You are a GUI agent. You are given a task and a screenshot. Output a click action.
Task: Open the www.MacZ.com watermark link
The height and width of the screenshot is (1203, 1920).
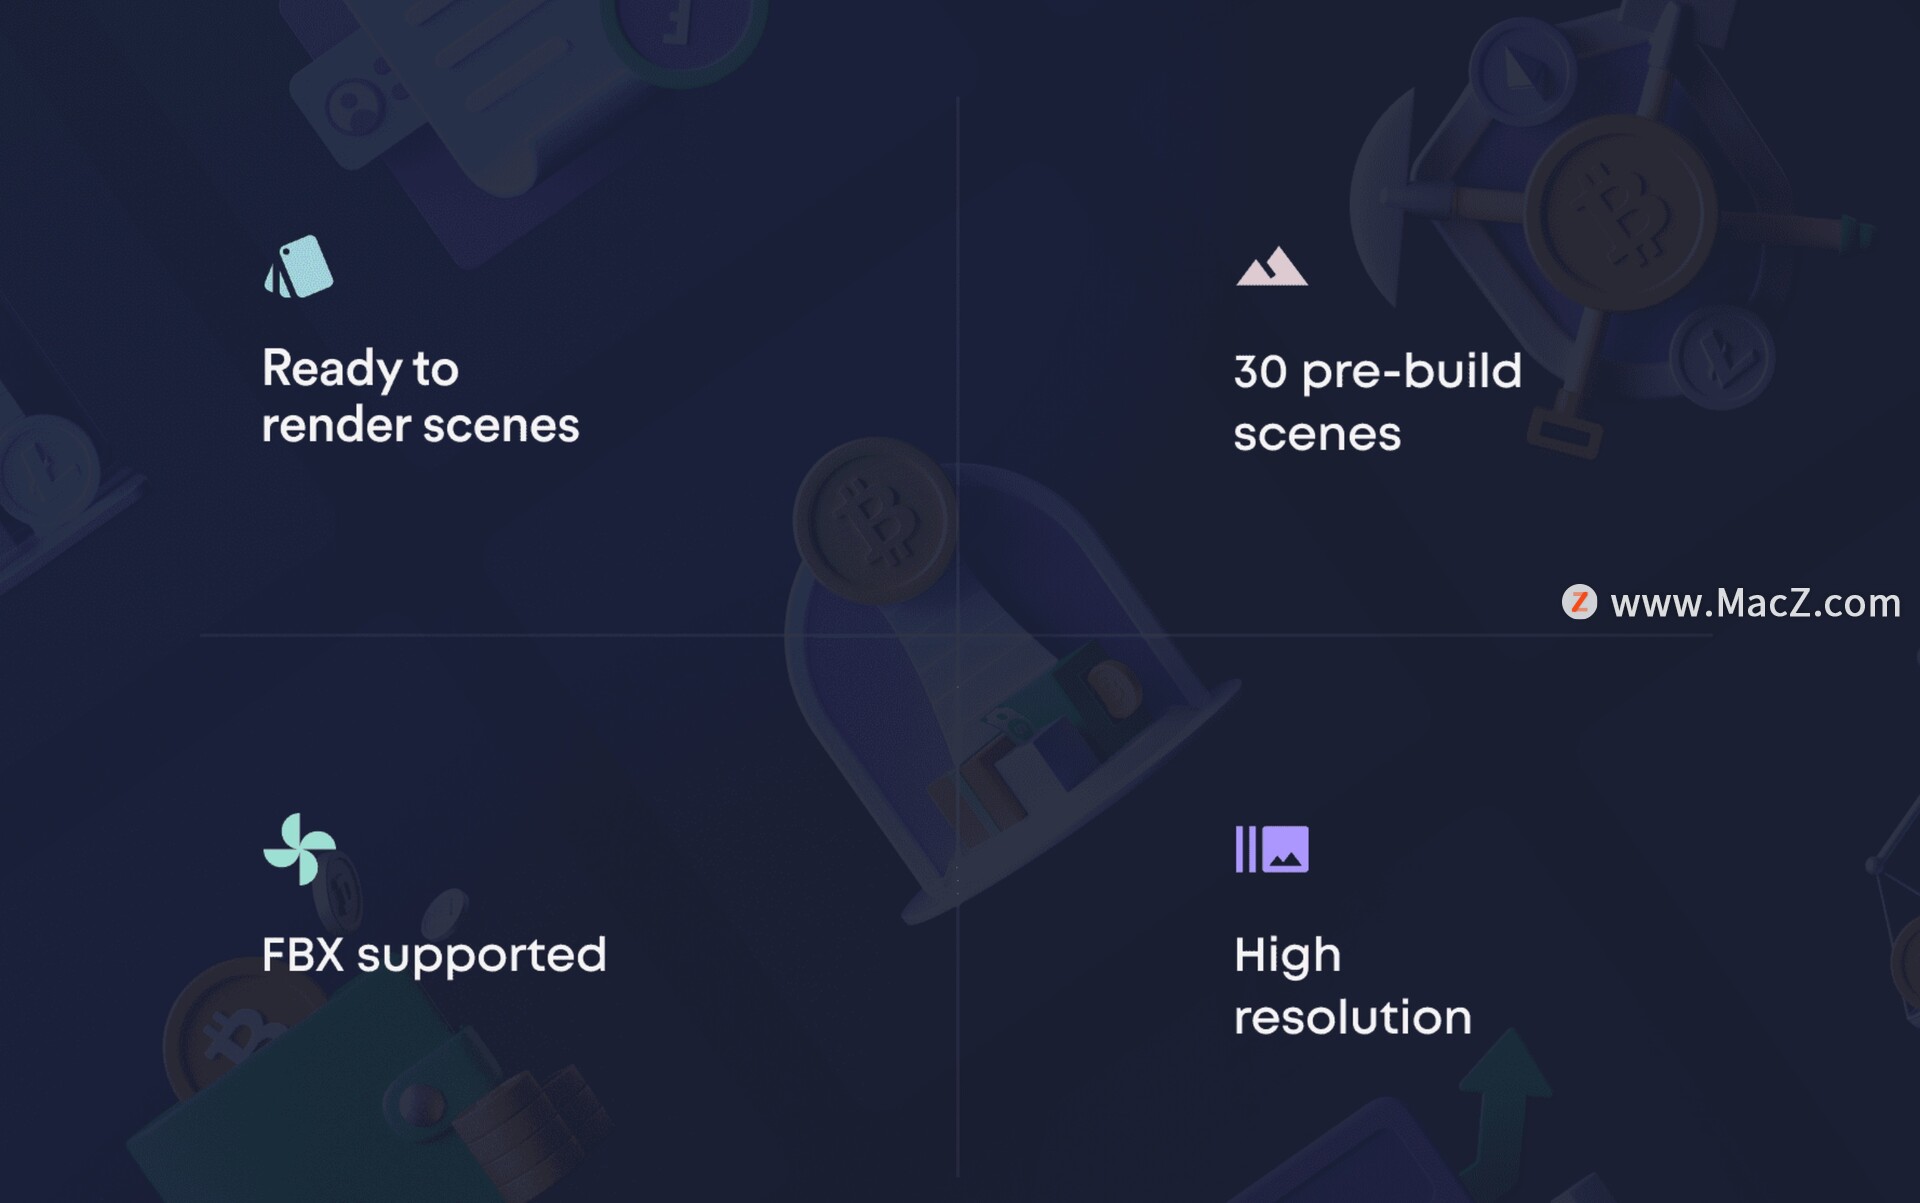1755,603
